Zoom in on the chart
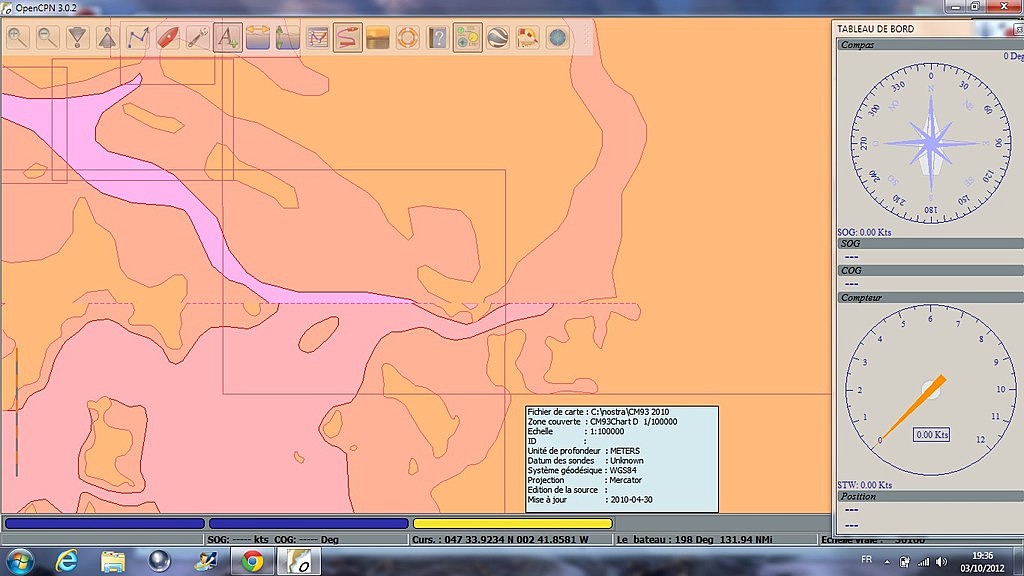Viewport: 1024px width, 576px height. point(18,37)
